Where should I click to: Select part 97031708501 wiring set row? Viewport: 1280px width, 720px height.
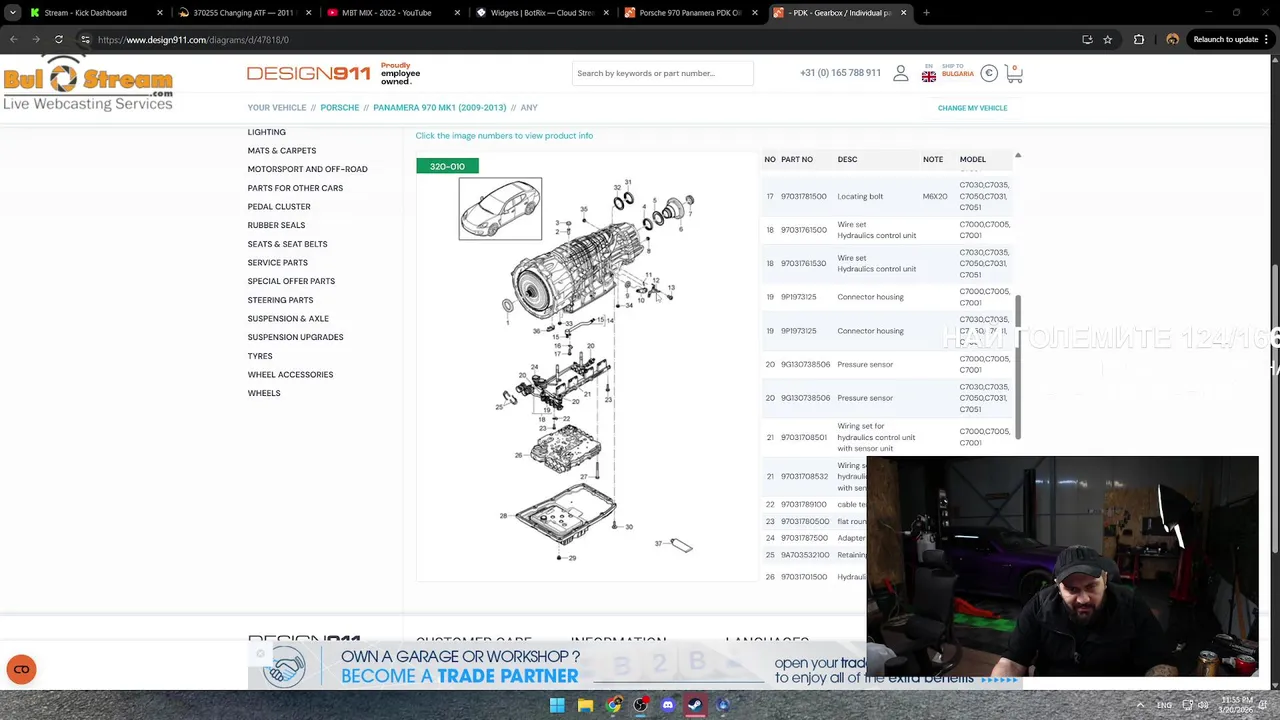pos(890,437)
